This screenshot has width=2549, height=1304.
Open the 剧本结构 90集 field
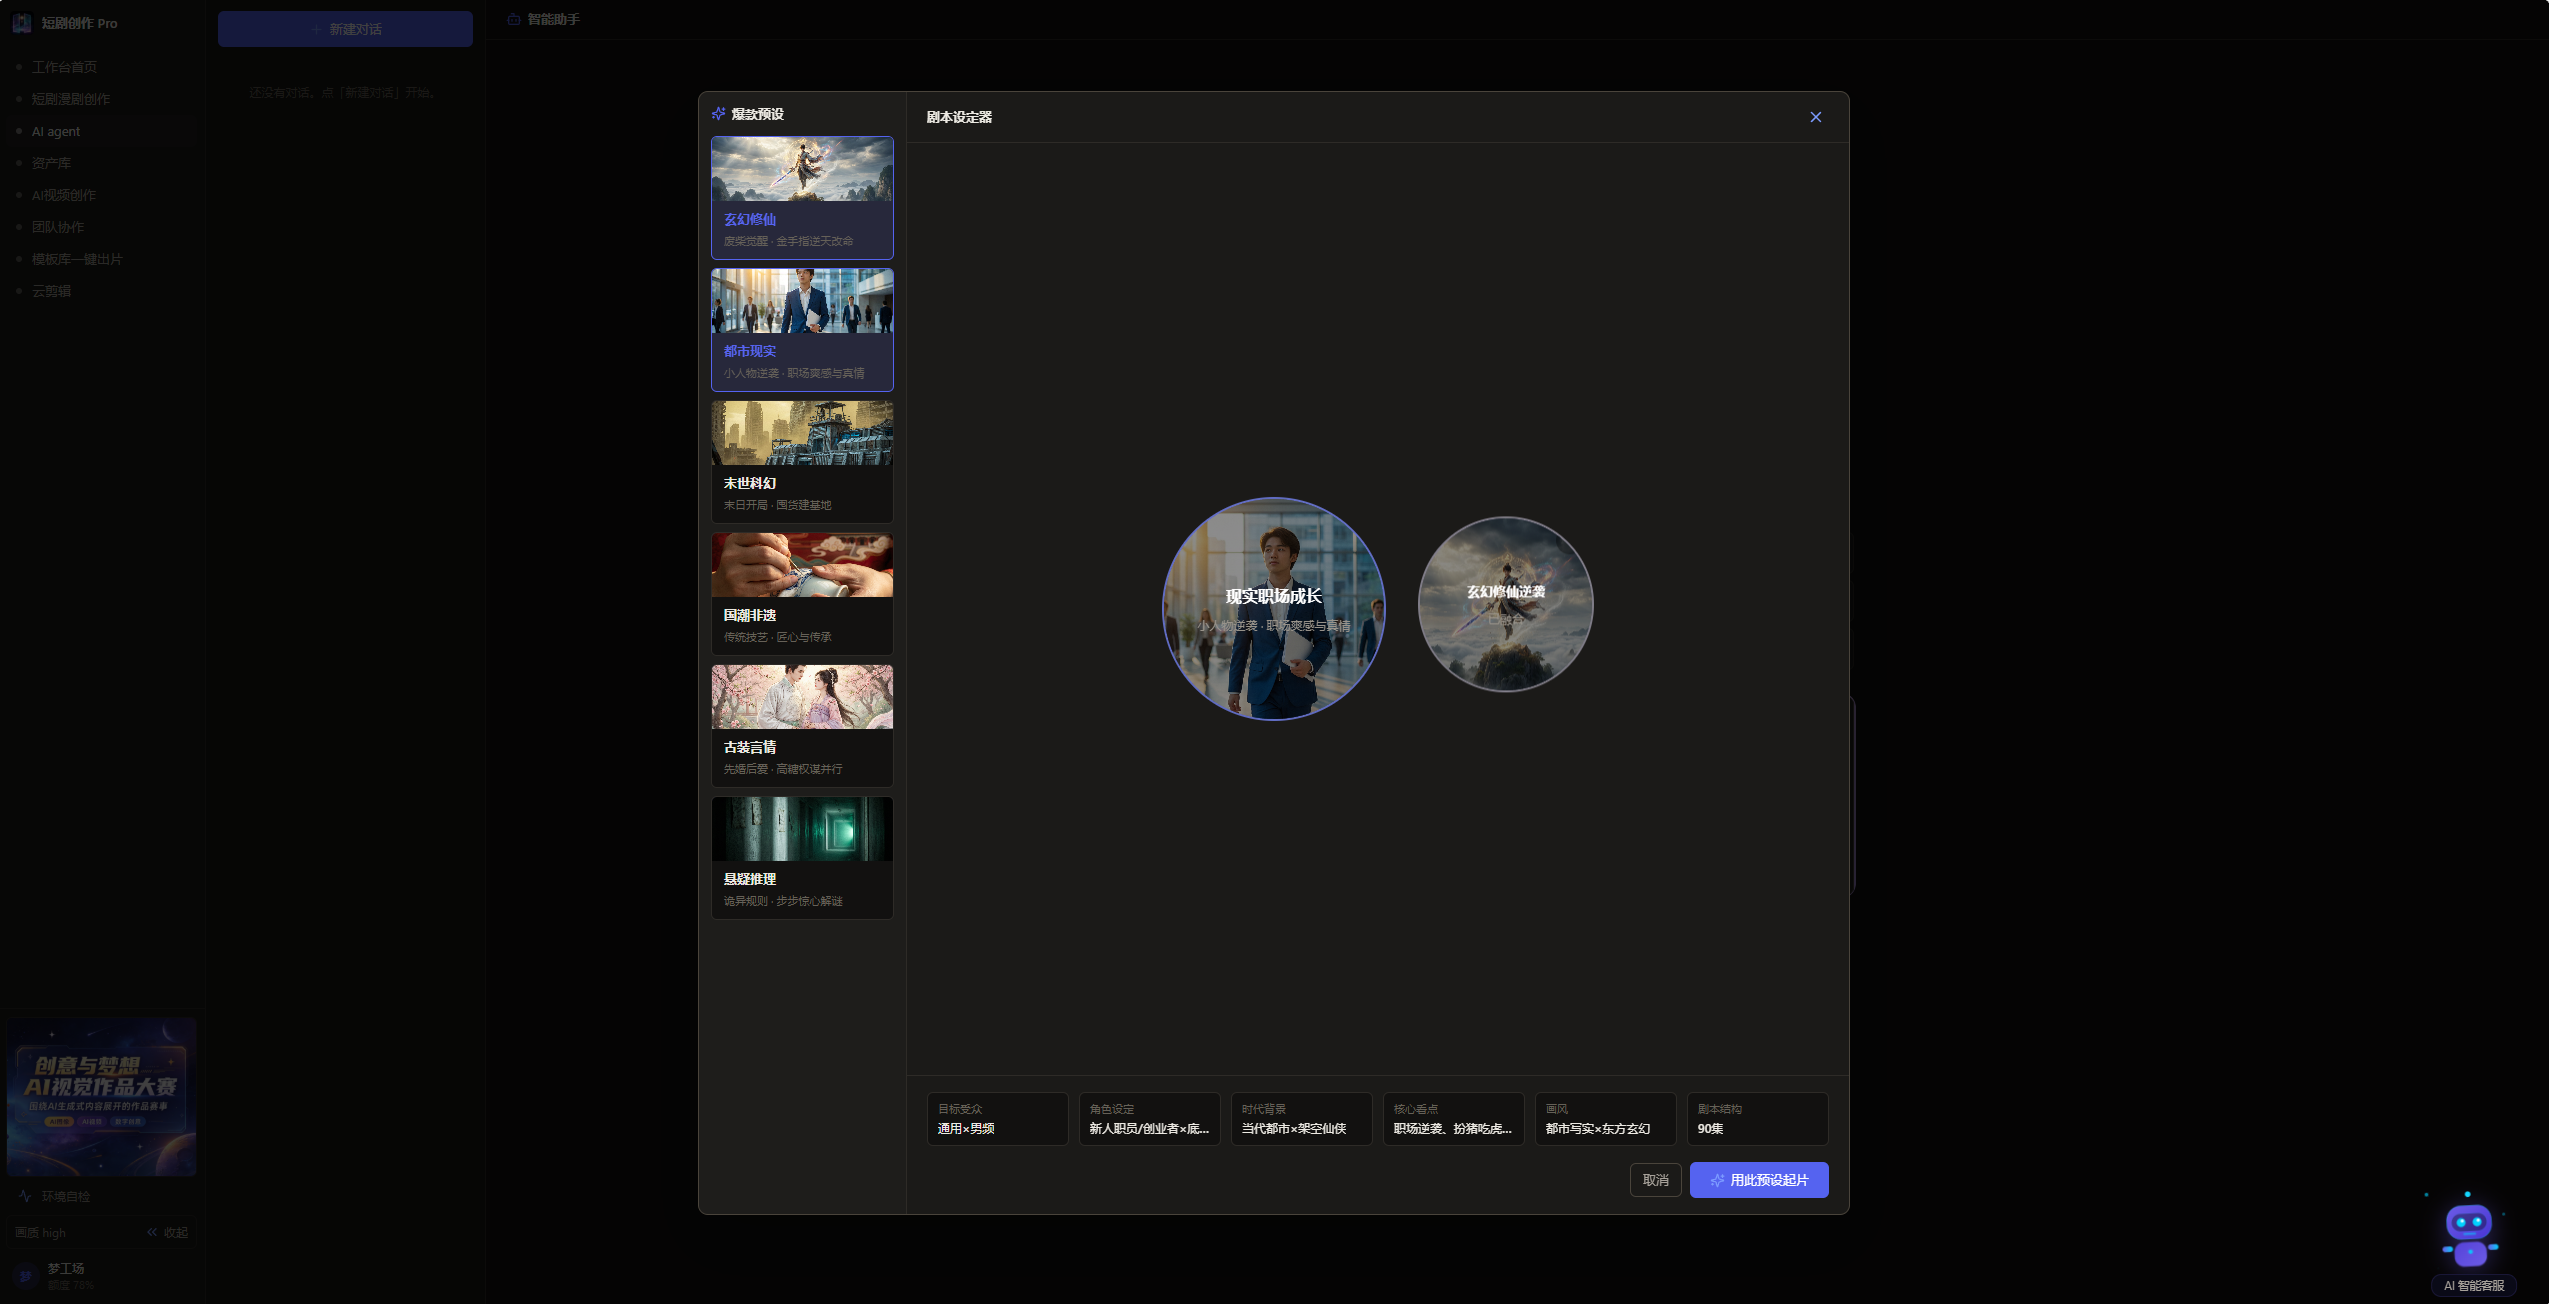(x=1757, y=1119)
